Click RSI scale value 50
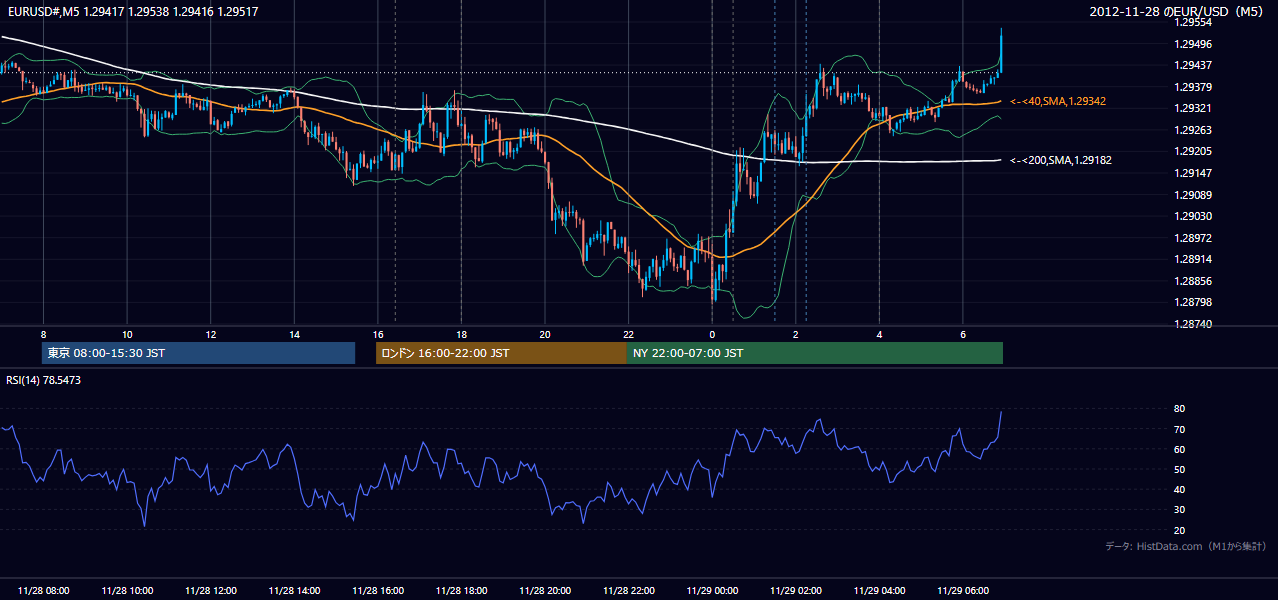 coord(1179,469)
